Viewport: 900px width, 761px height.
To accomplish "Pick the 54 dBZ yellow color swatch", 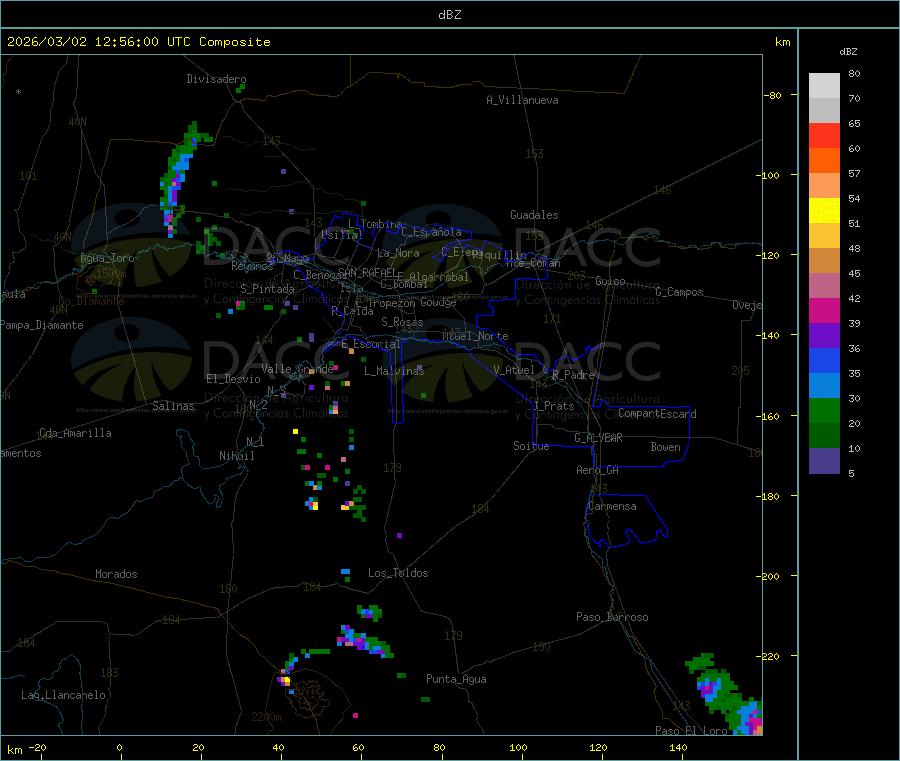I will tap(824, 211).
